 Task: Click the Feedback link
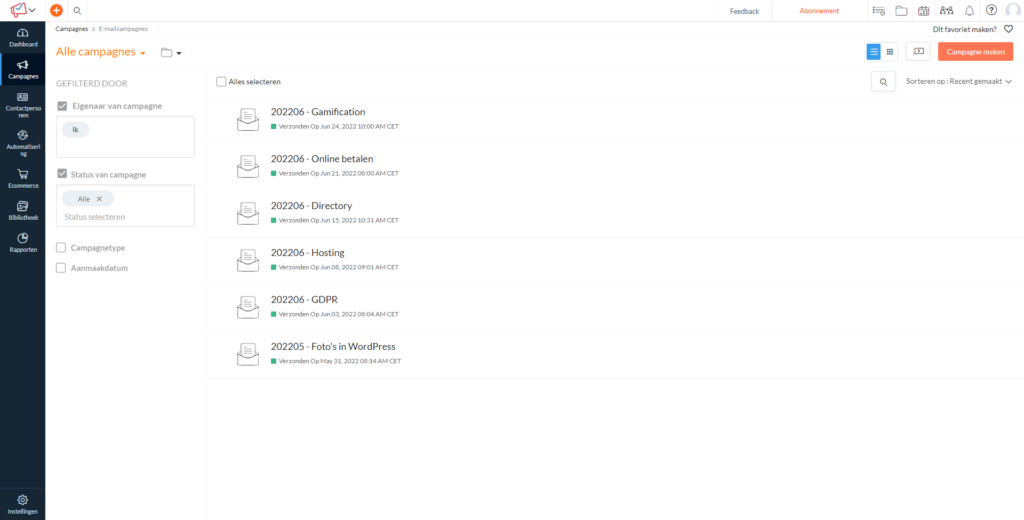tap(744, 11)
